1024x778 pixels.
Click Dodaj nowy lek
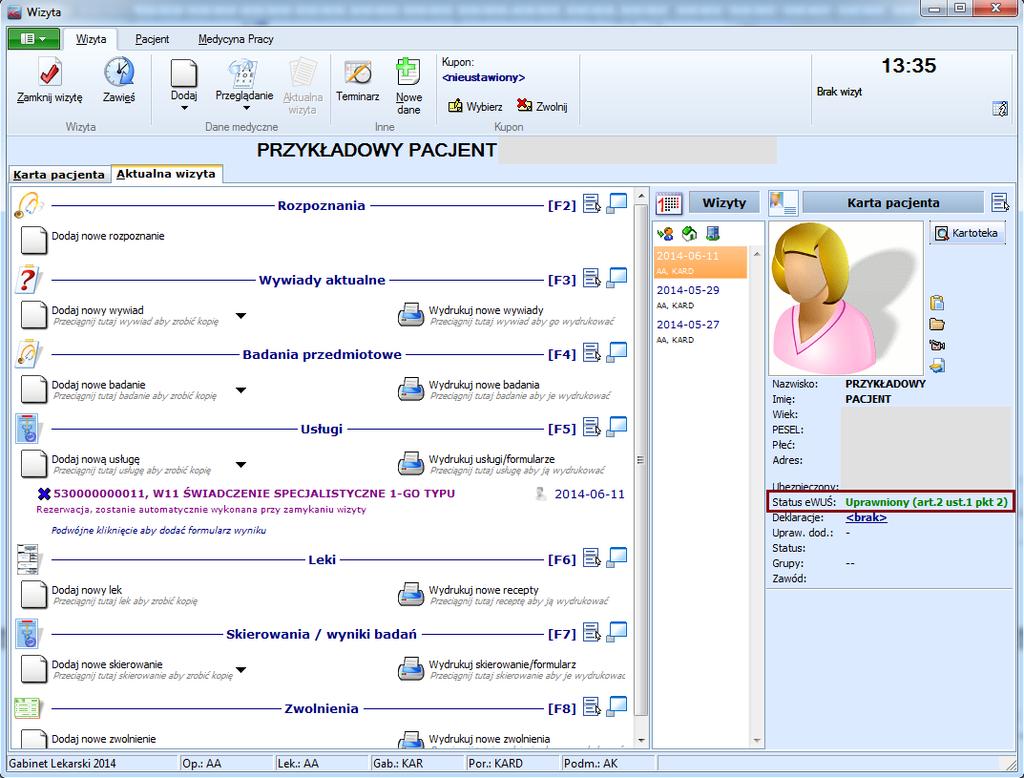point(87,590)
